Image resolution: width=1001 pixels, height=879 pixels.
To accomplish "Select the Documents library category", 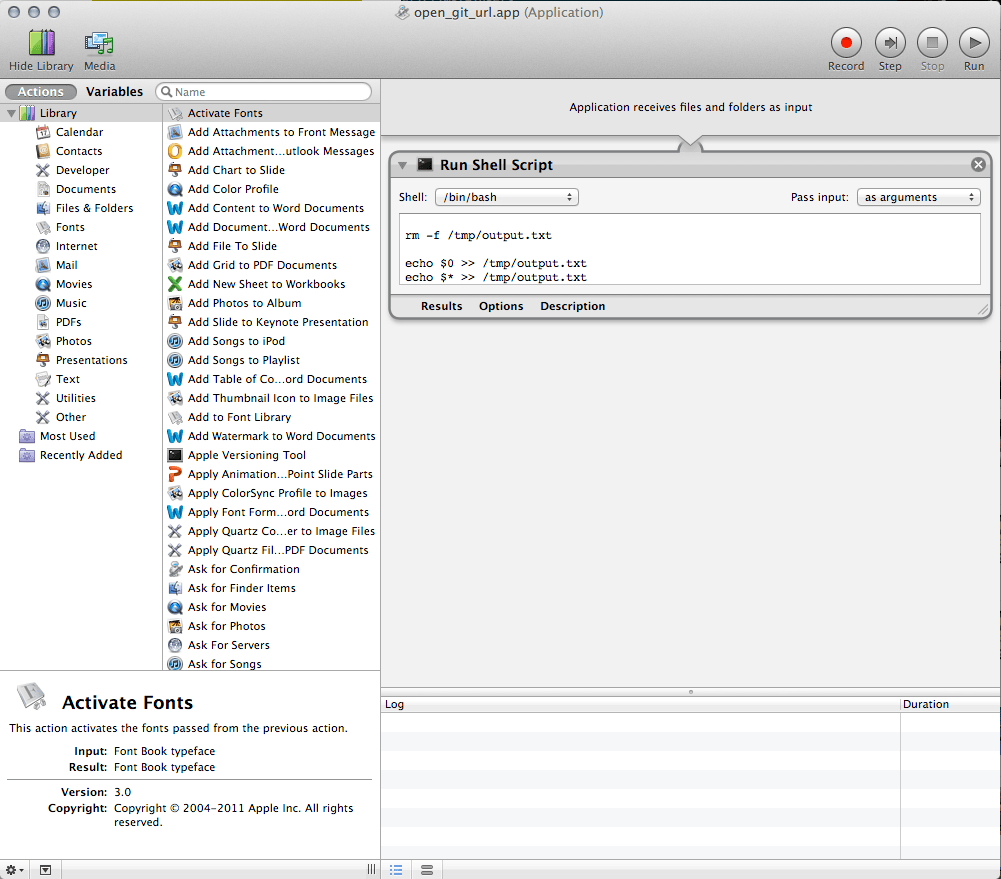I will [x=86, y=190].
